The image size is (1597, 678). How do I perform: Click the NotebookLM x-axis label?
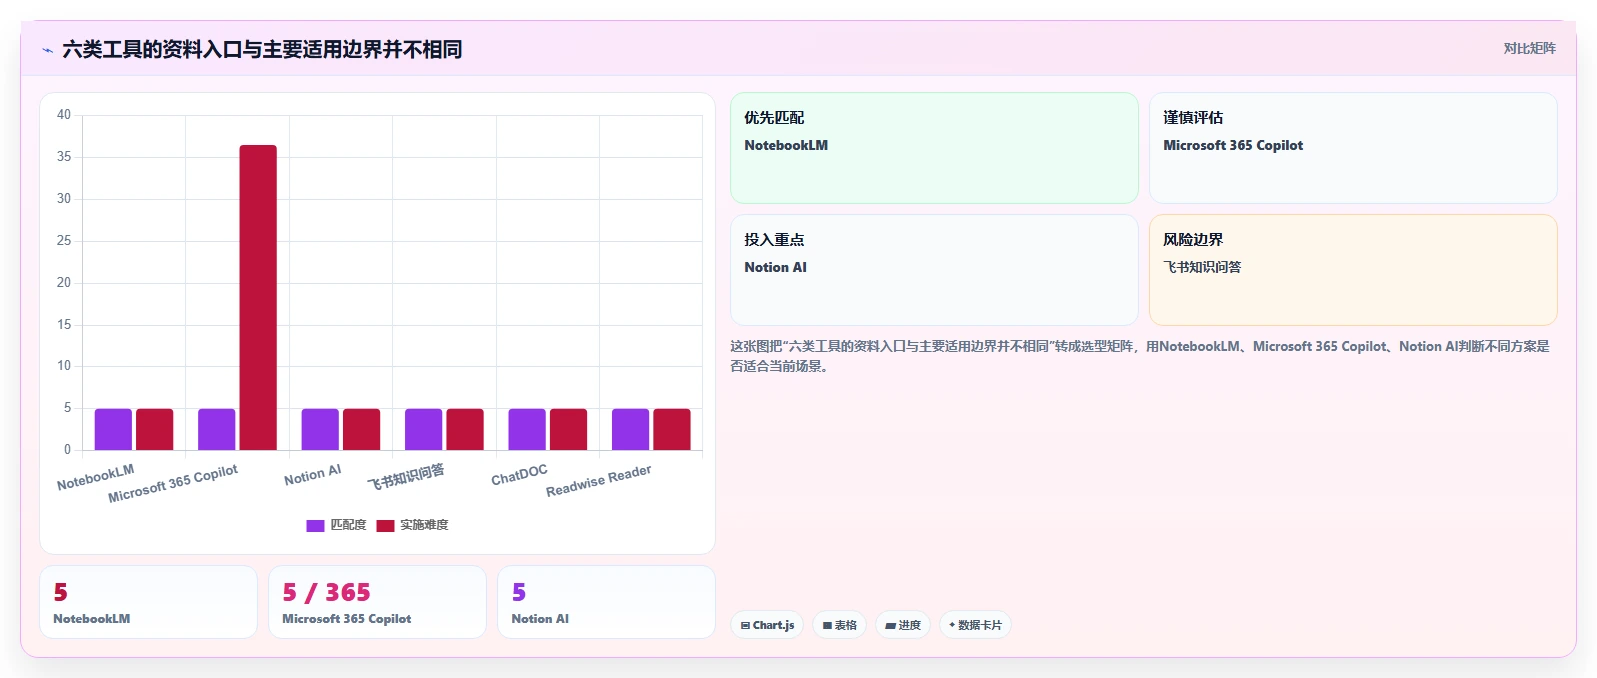tap(95, 477)
